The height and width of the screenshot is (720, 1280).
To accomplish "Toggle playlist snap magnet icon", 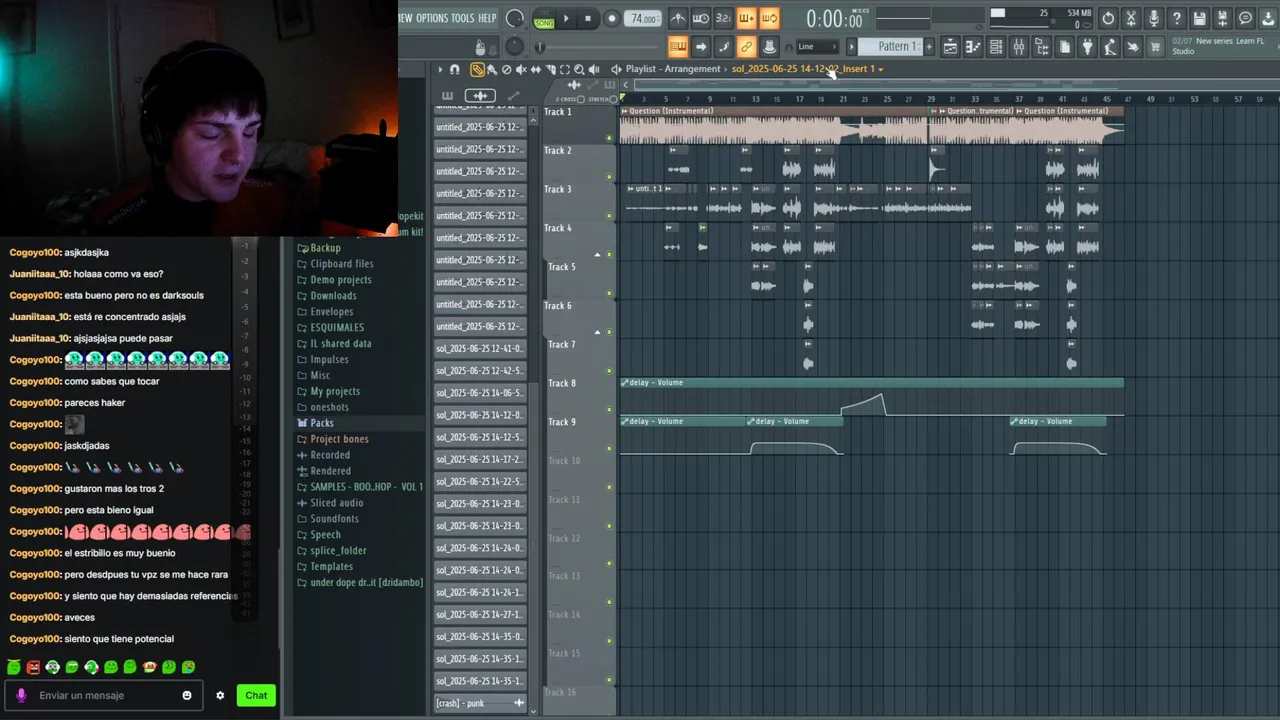I will click(x=454, y=69).
